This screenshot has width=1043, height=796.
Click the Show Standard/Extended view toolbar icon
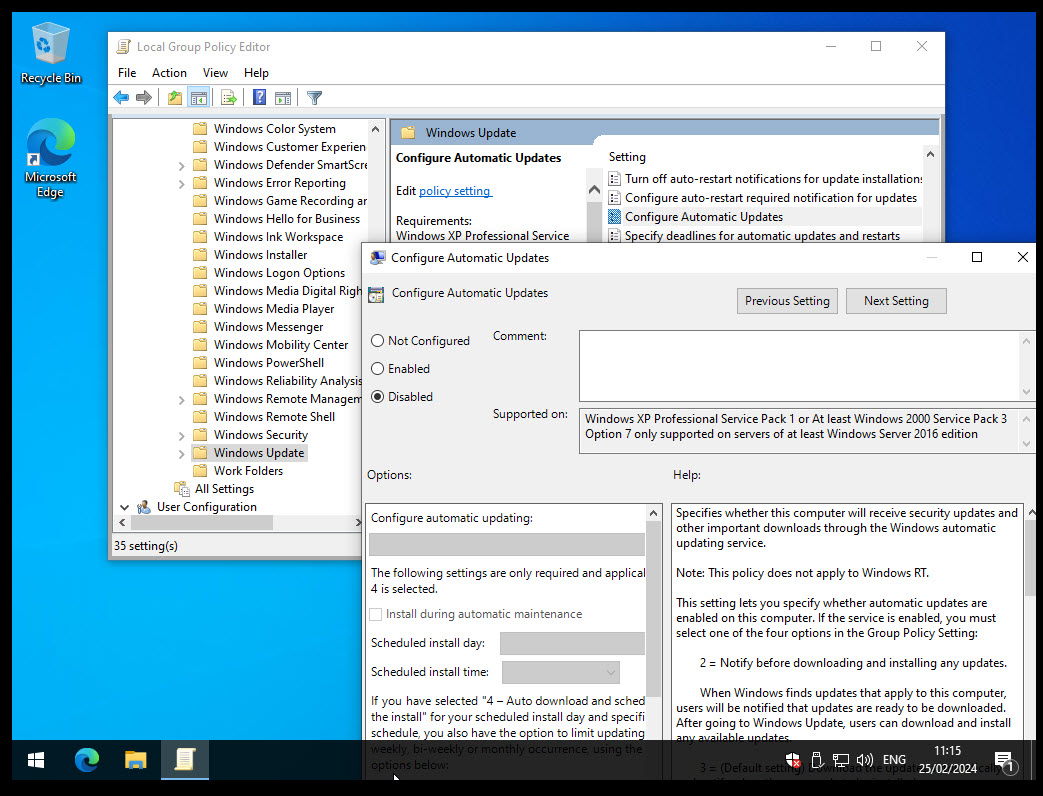pyautogui.click(x=283, y=97)
